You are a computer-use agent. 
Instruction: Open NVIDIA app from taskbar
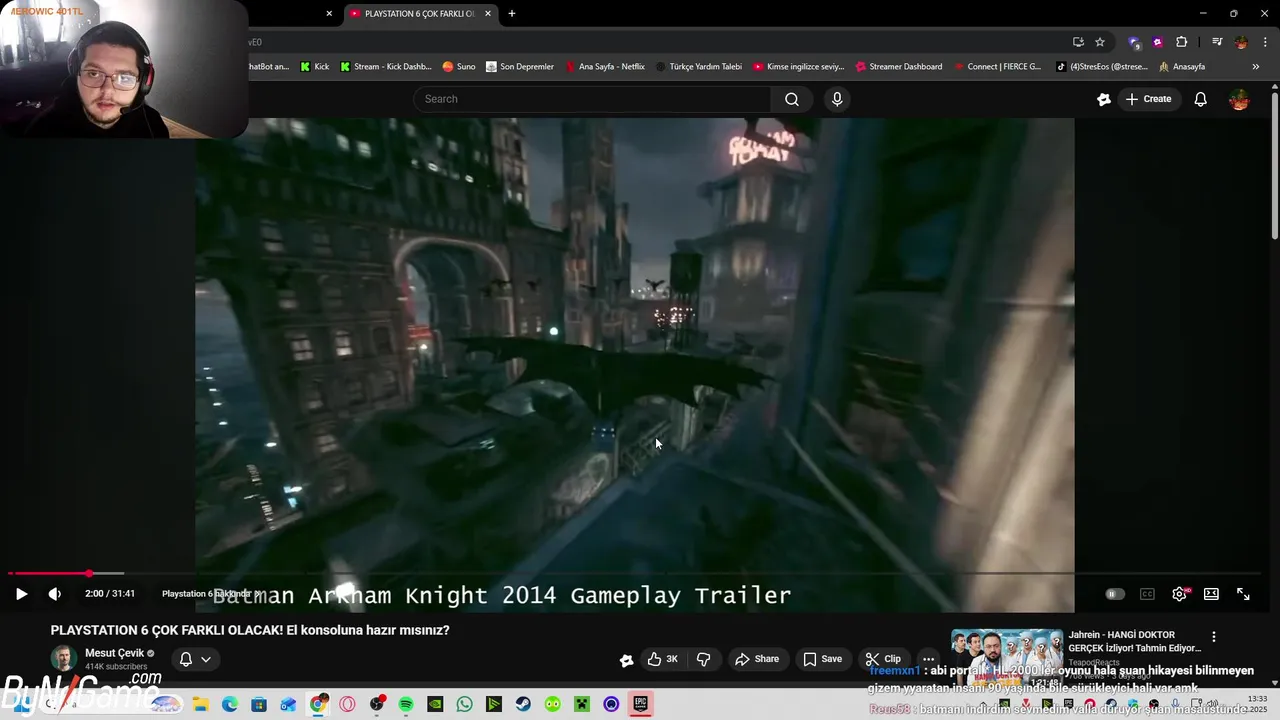tap(435, 704)
